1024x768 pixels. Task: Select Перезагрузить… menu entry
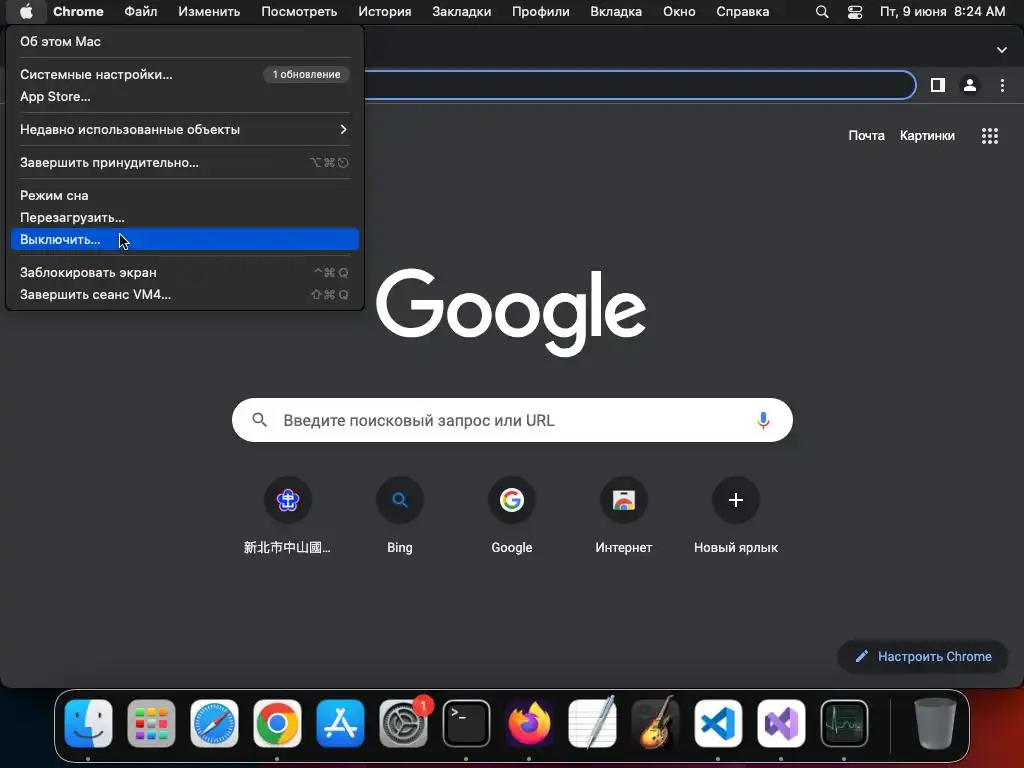coord(185,217)
